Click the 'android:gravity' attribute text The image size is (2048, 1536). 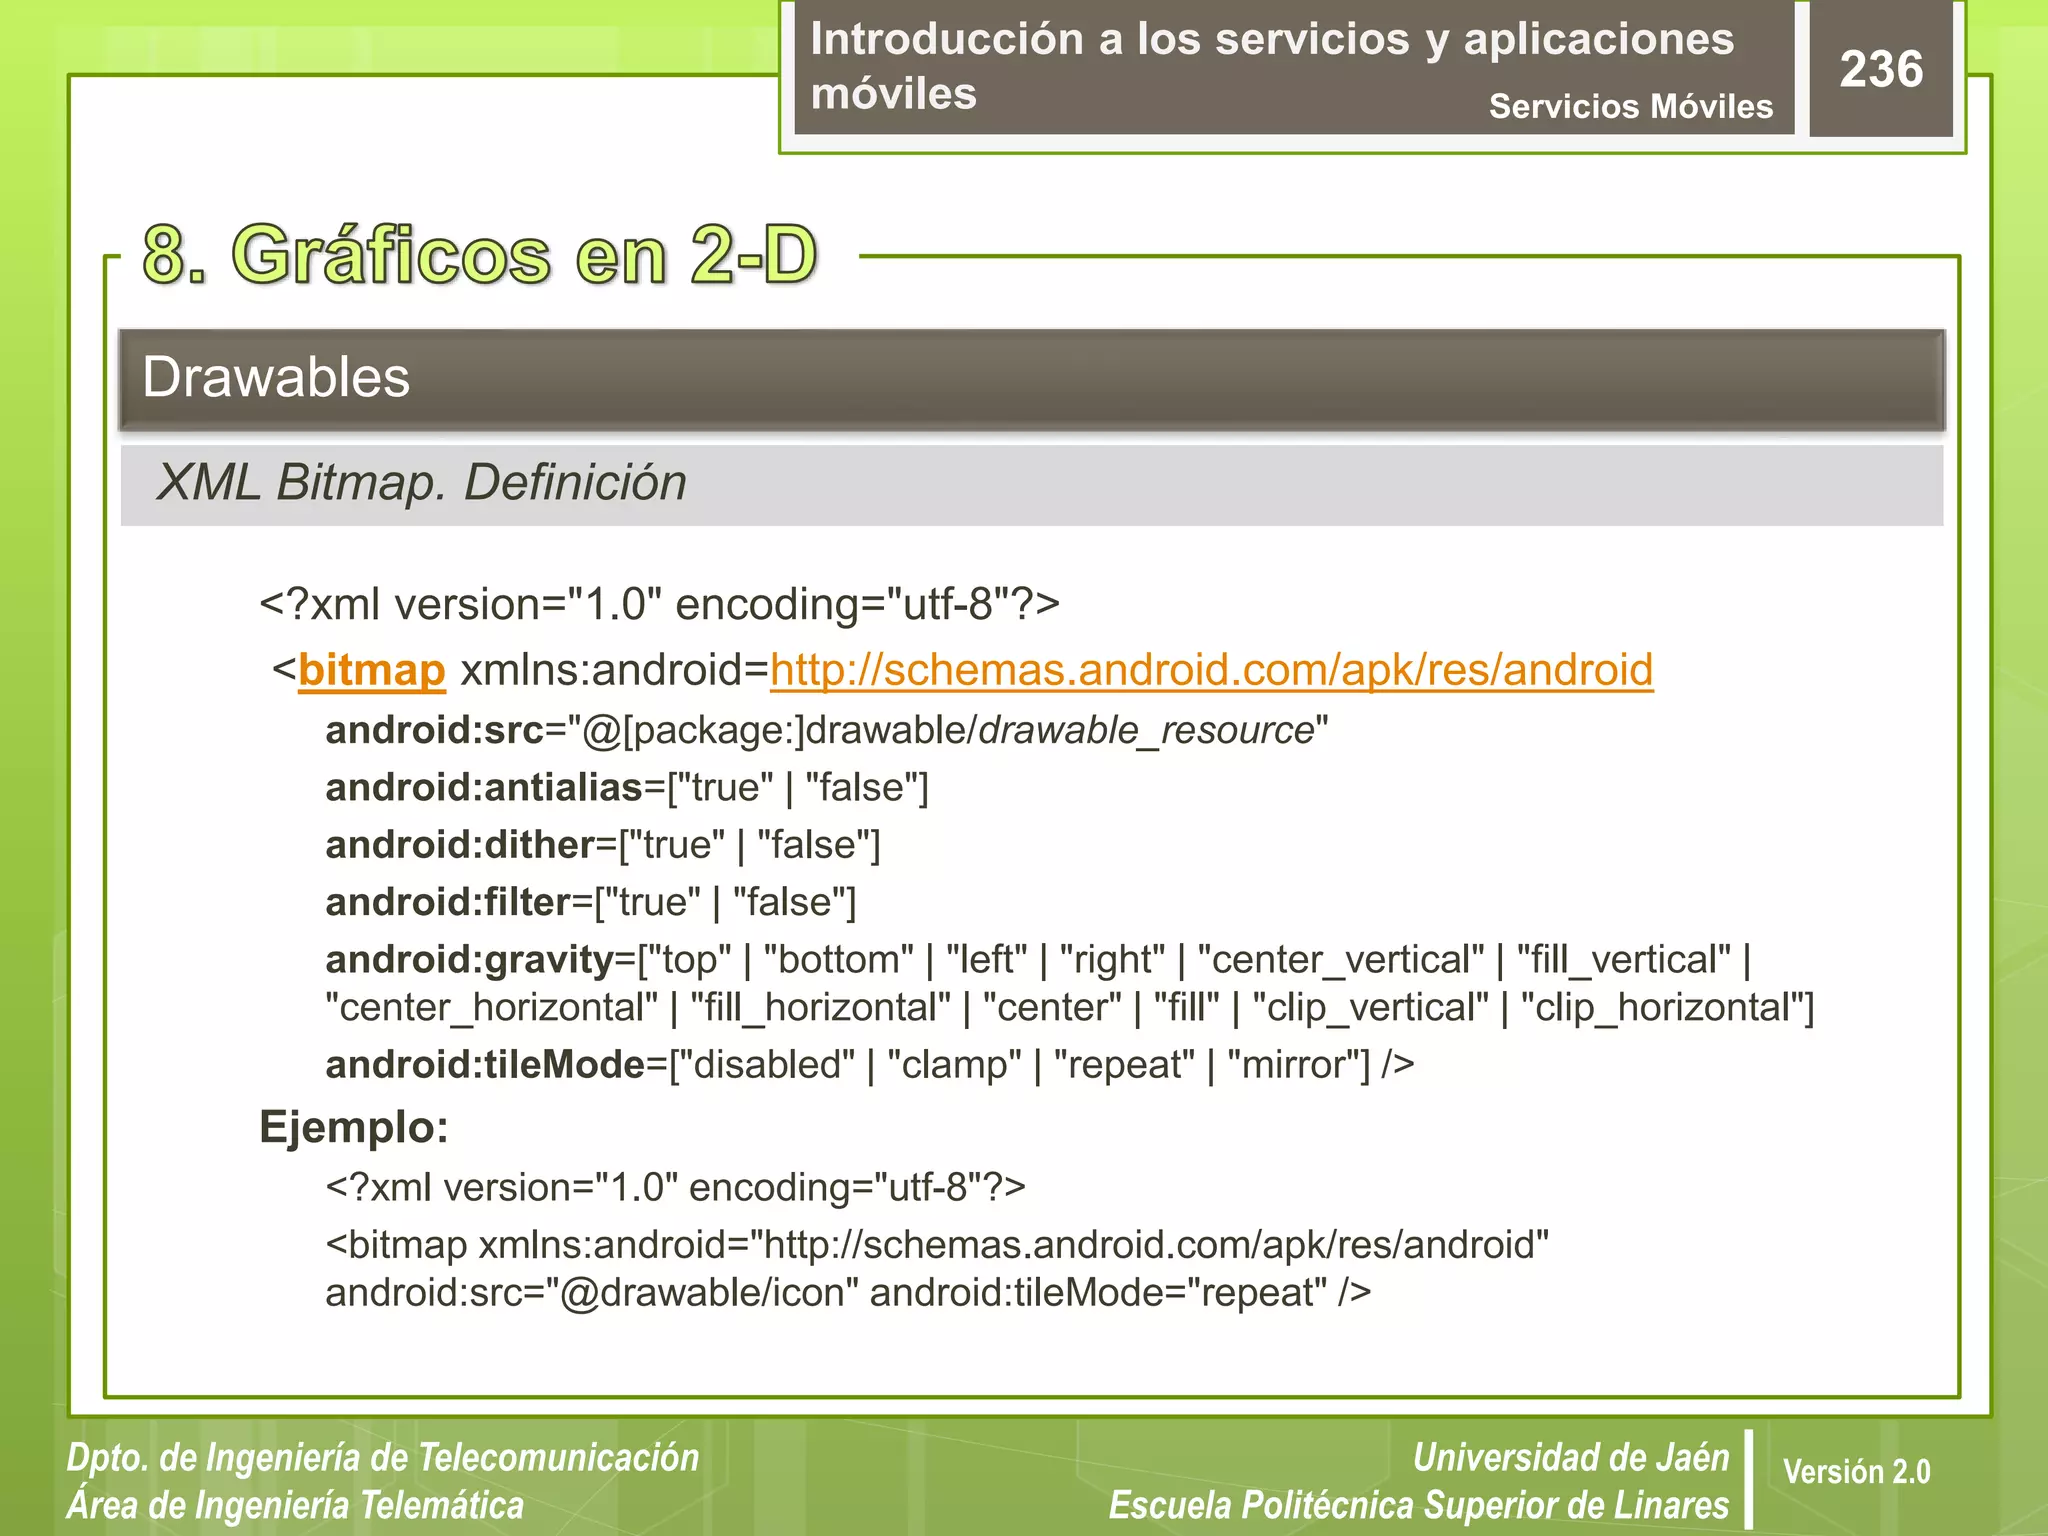coord(1038,960)
